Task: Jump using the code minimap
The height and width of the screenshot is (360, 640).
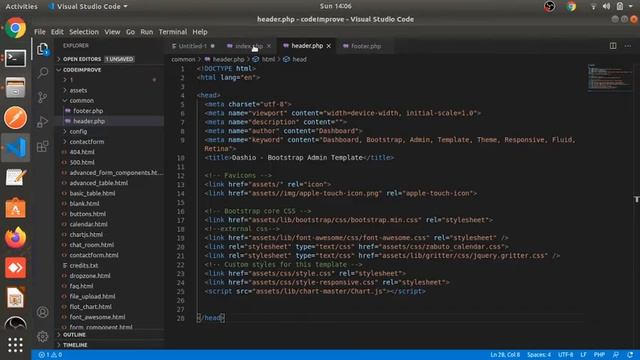Action: coord(609,78)
